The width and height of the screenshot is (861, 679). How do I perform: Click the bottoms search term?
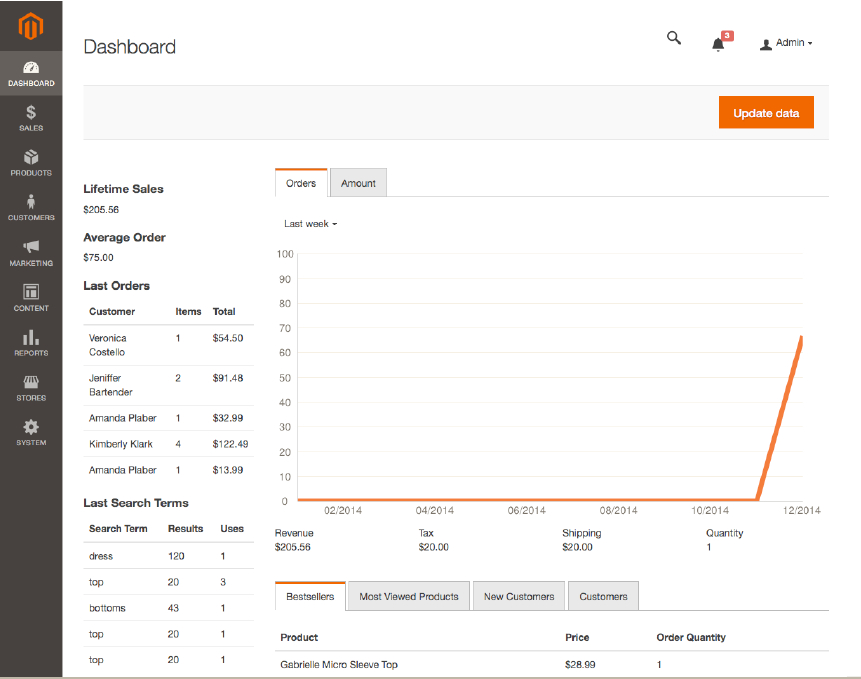pyautogui.click(x=107, y=608)
